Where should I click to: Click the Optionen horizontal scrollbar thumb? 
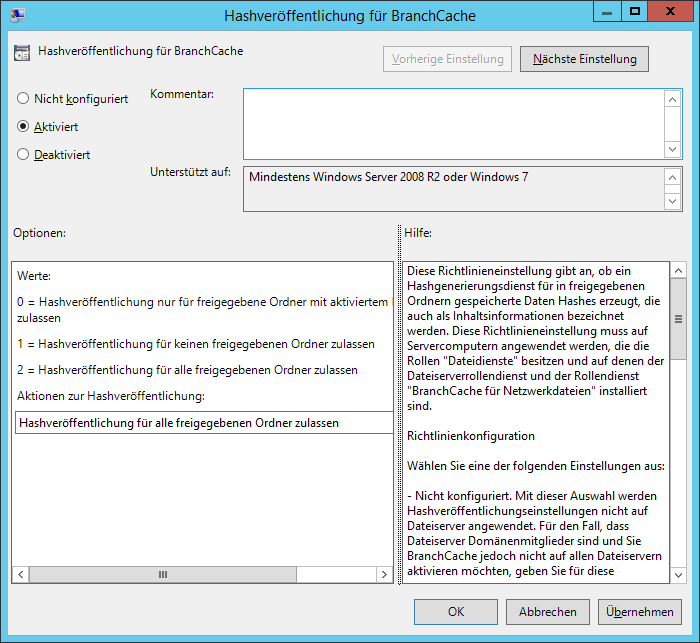click(163, 574)
